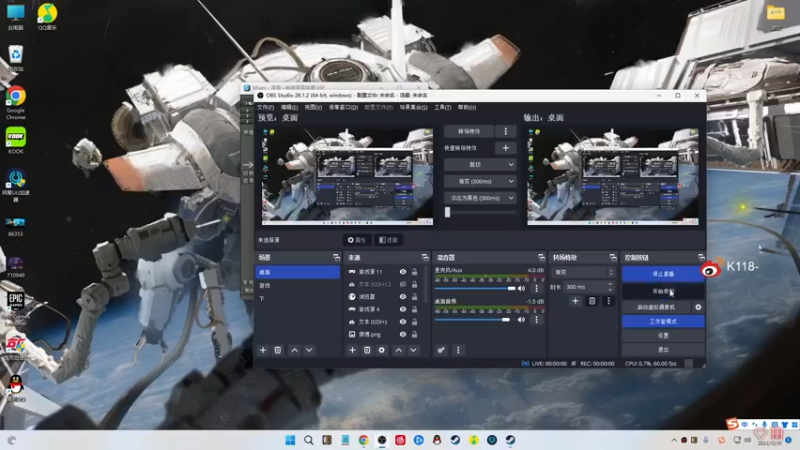Hide the 微博.png source
This screenshot has height=450, width=800.
(403, 334)
